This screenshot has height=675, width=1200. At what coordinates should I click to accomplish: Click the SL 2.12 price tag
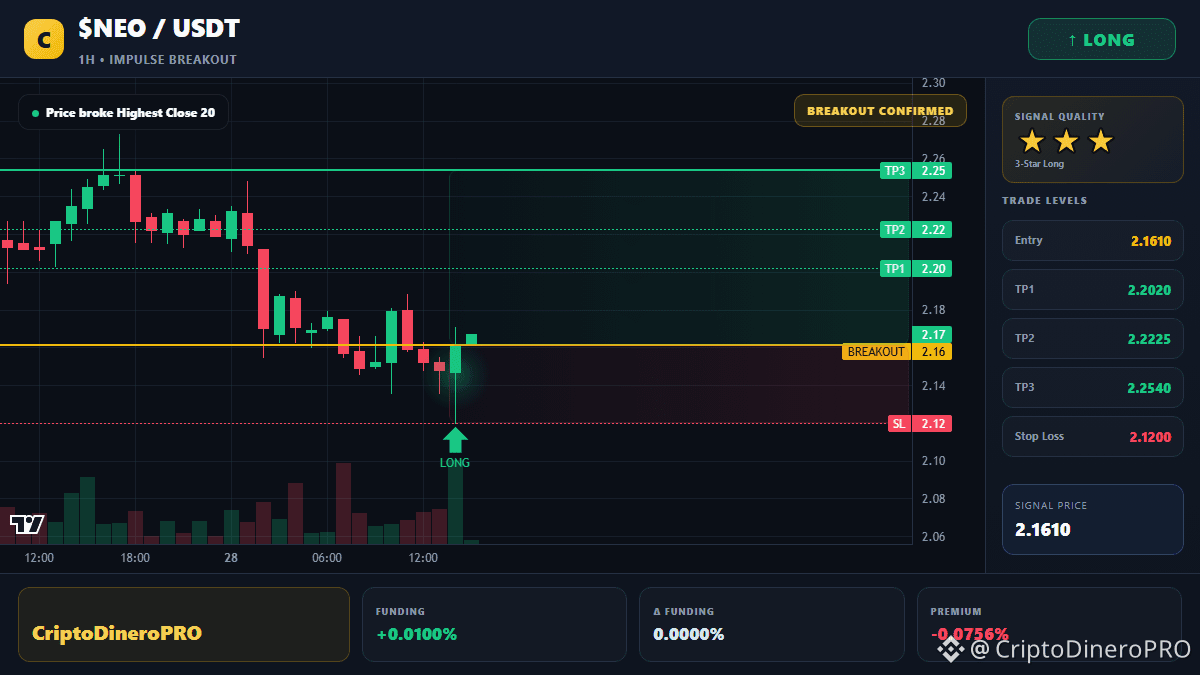[920, 424]
